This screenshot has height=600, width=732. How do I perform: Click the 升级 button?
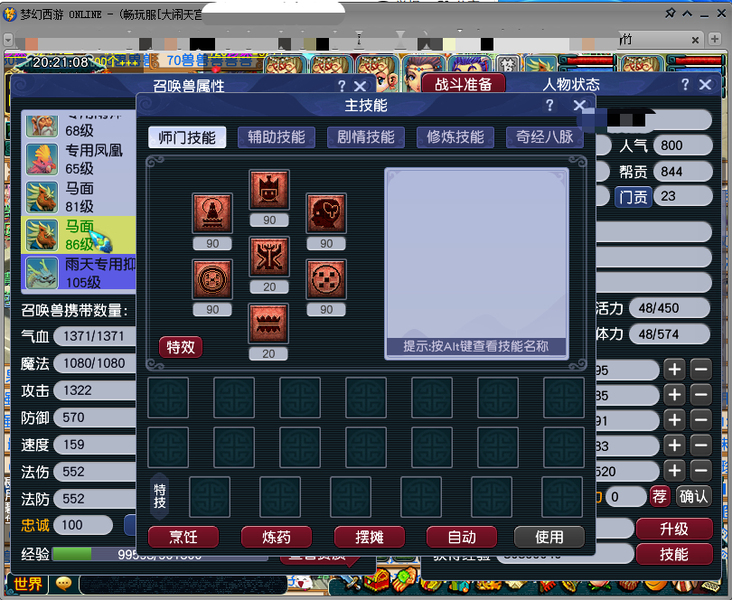click(x=674, y=529)
